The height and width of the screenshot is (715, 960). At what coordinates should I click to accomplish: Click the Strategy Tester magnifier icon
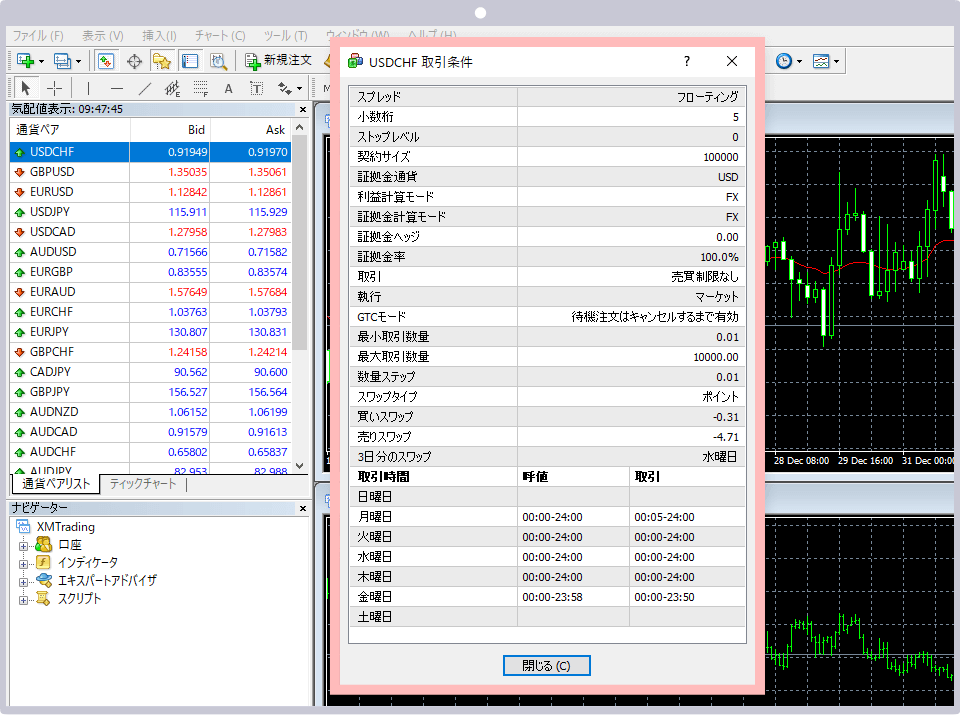pos(217,61)
